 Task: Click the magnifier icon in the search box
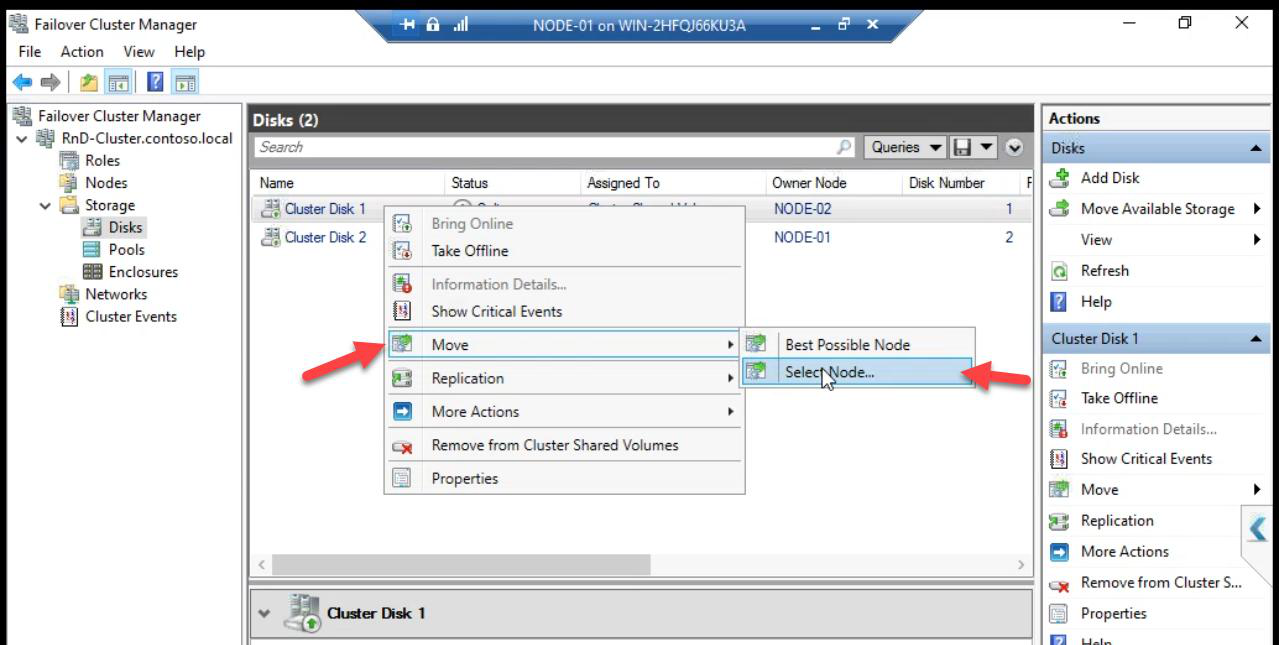[x=844, y=147]
